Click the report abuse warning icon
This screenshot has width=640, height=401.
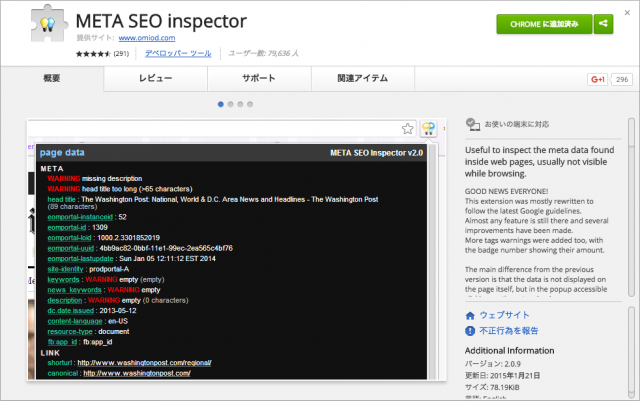[x=470, y=330]
